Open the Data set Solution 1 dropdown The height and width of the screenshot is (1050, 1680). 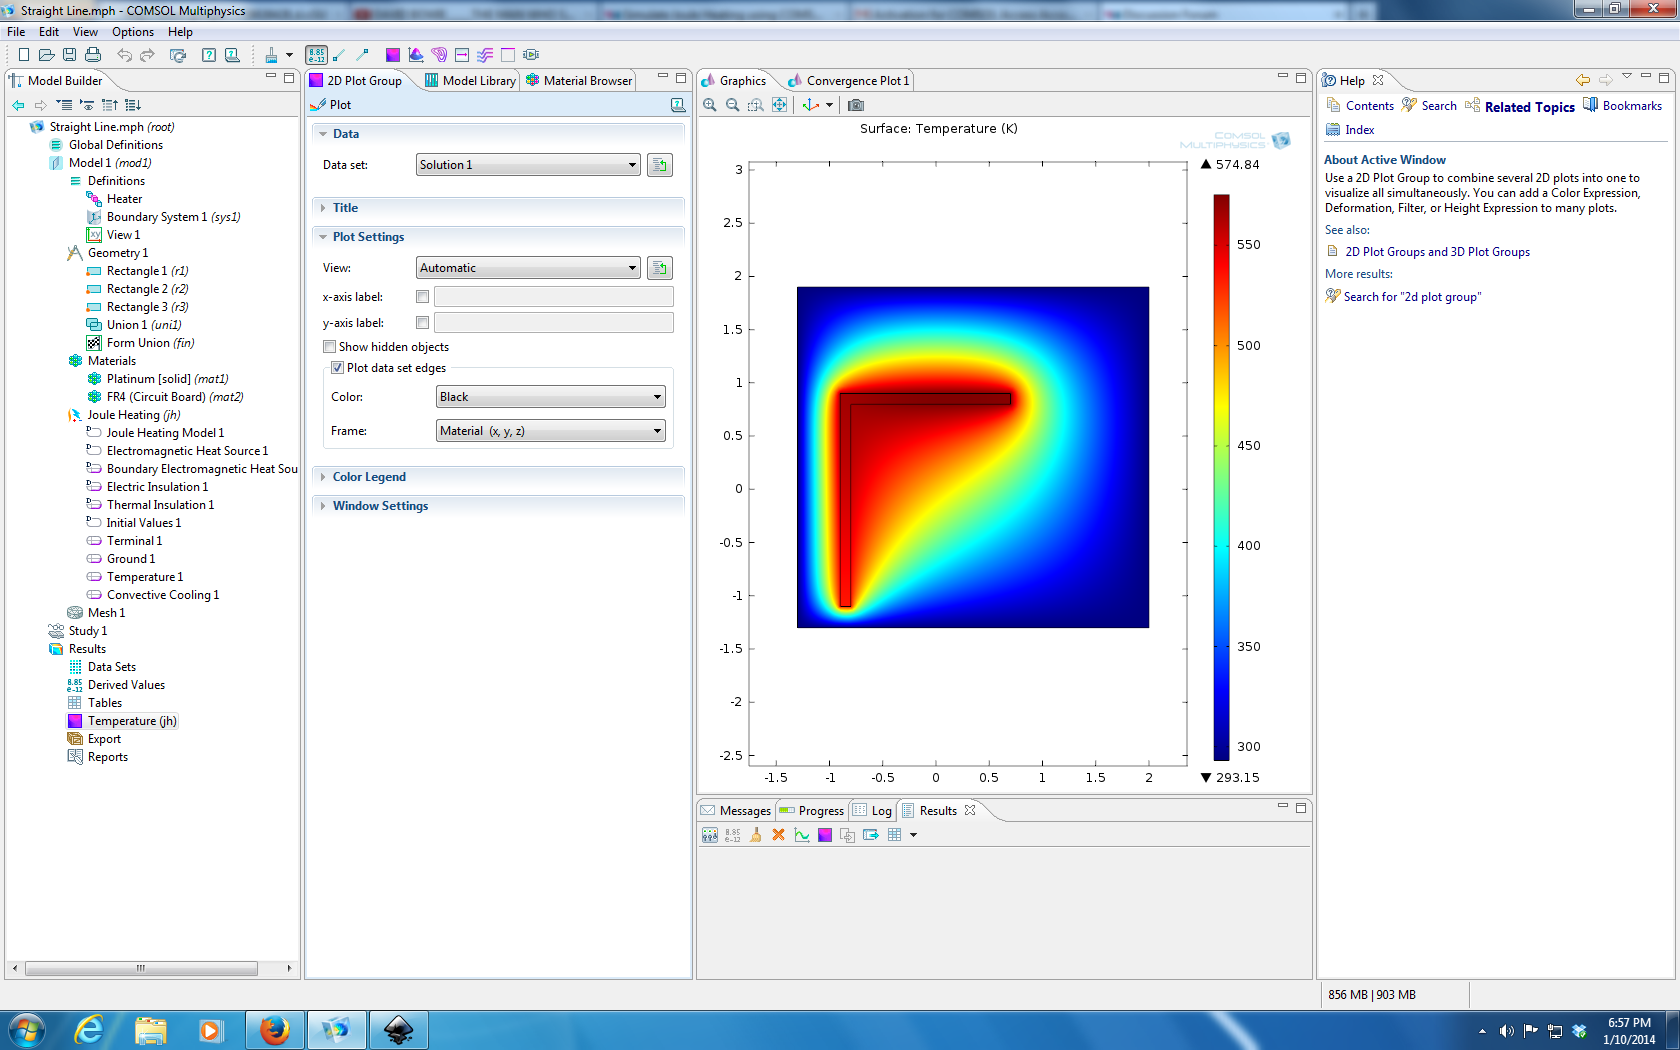(x=528, y=165)
